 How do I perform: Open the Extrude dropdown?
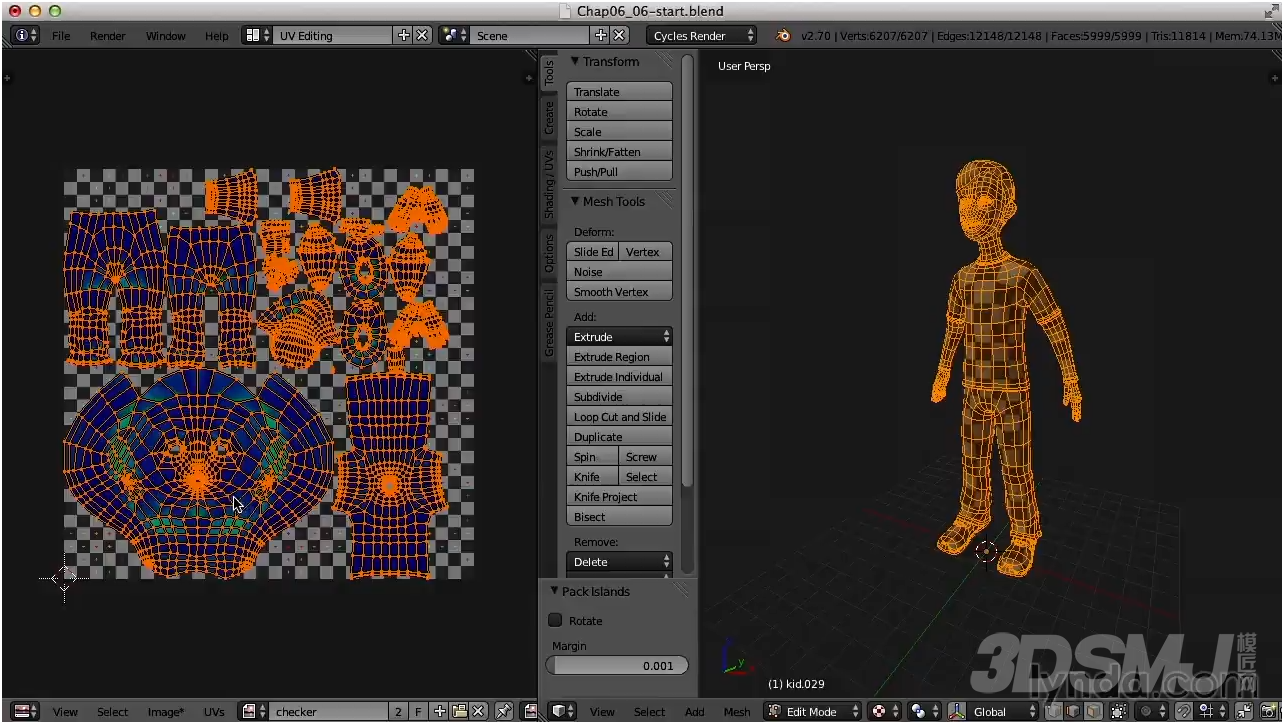619,337
